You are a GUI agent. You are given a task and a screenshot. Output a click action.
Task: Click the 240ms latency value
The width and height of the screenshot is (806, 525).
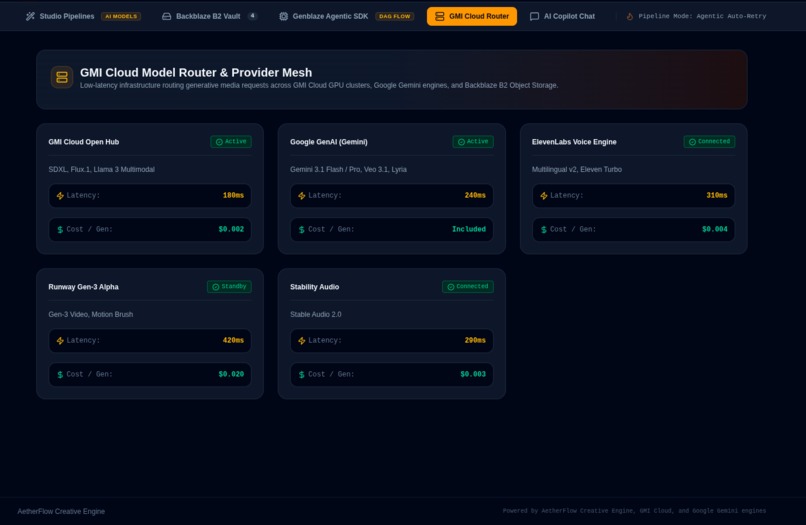coord(475,195)
